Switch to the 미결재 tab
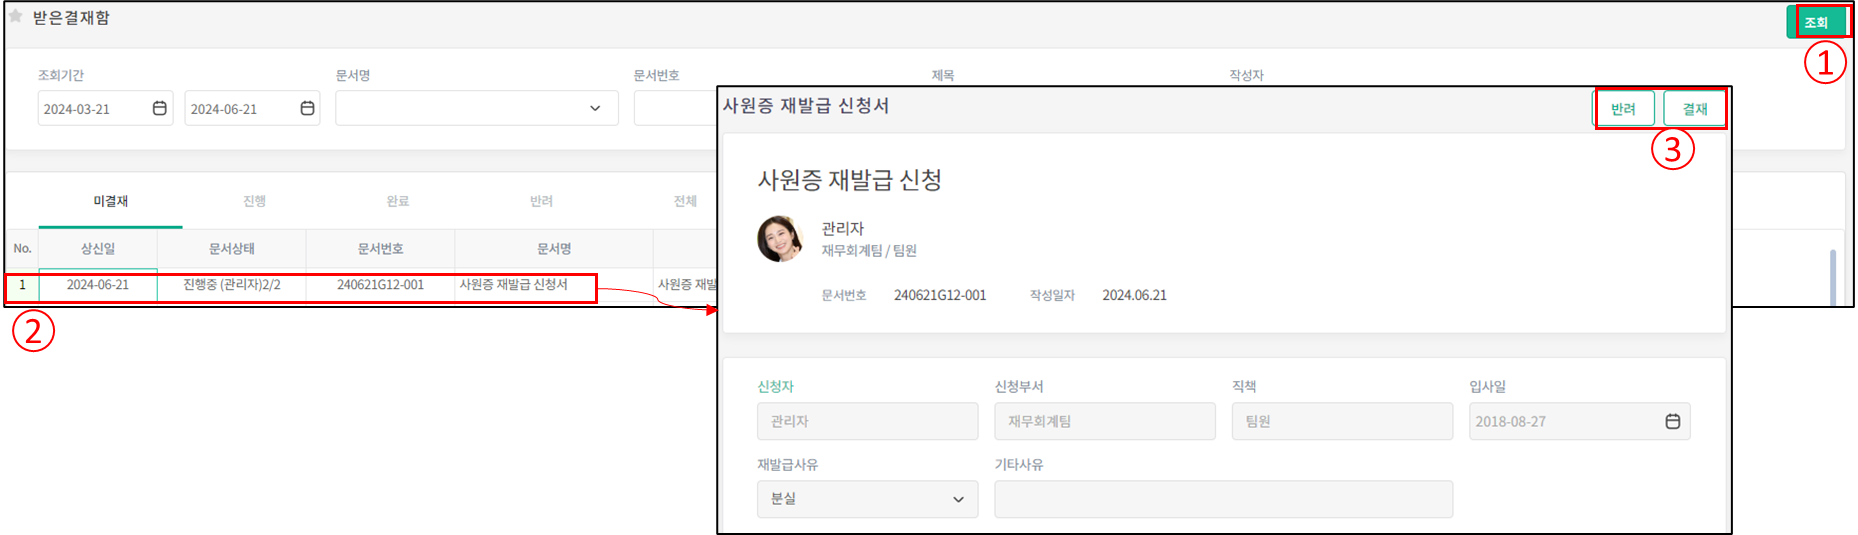1858x535 pixels. coord(111,201)
